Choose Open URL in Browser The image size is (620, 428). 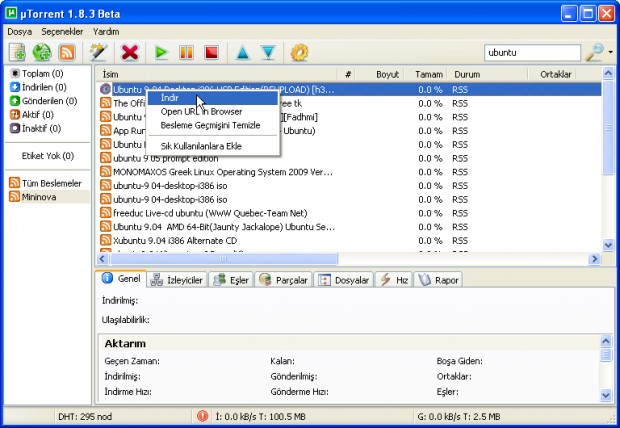point(213,112)
